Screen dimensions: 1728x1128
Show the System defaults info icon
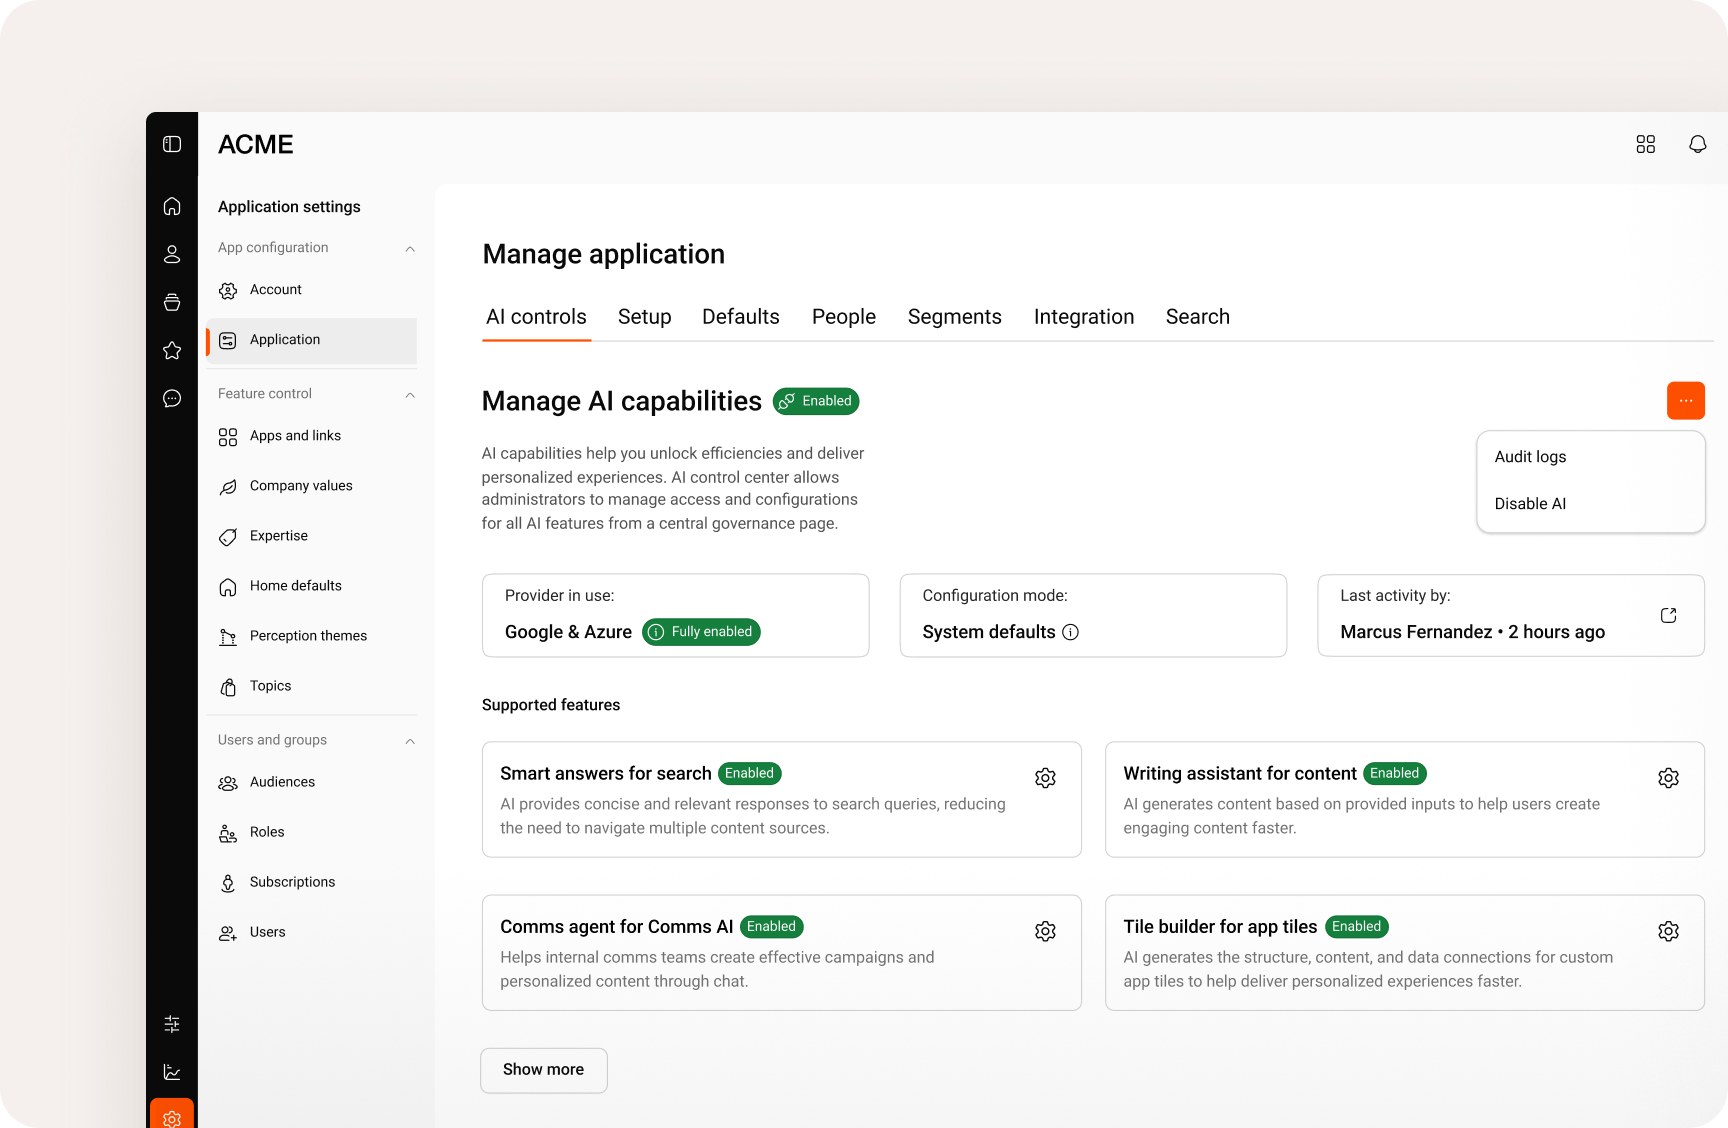pos(1070,632)
